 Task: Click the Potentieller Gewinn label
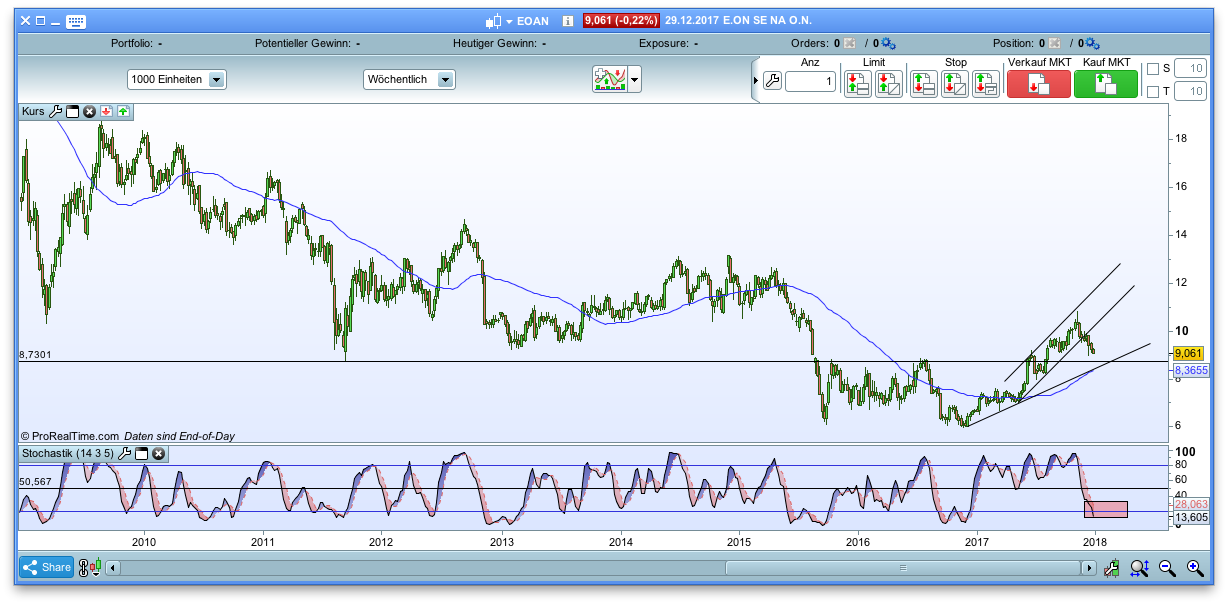[x=303, y=44]
